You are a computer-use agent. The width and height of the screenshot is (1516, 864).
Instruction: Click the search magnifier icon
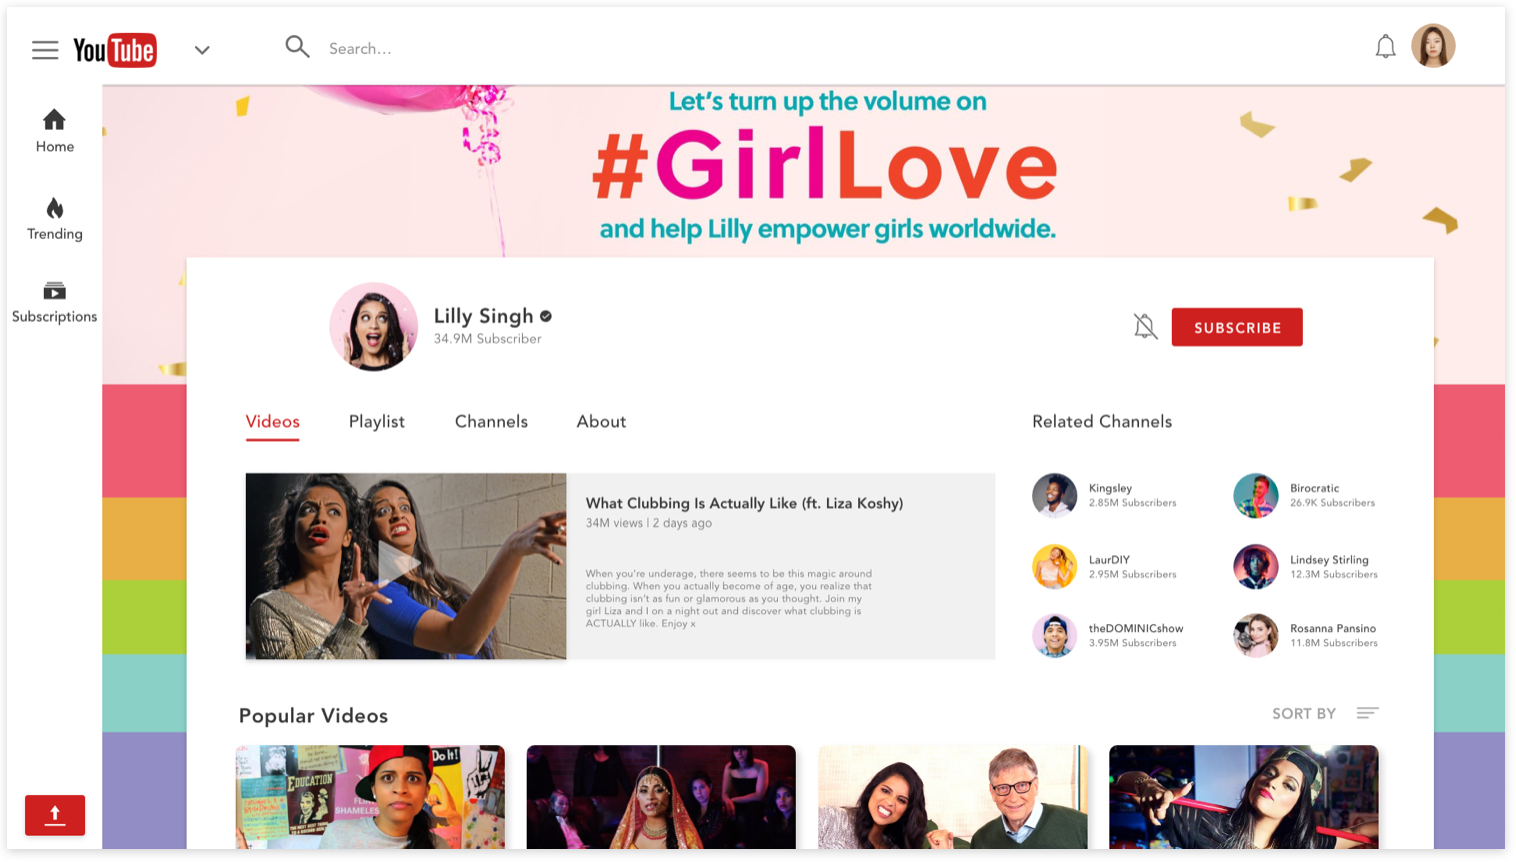click(297, 46)
